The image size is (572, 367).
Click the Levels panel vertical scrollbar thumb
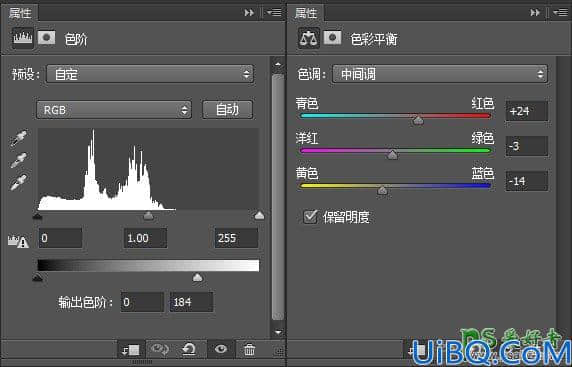(x=278, y=197)
